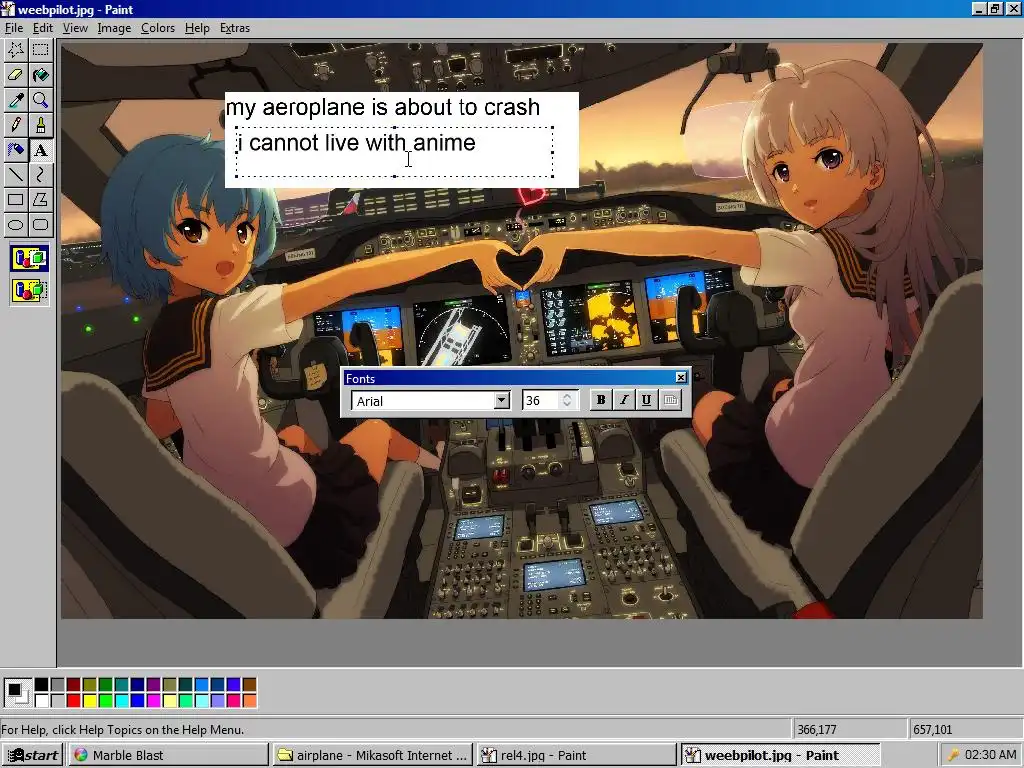
Task: Toggle vertical text in Fonts toolbar
Action: 670,400
